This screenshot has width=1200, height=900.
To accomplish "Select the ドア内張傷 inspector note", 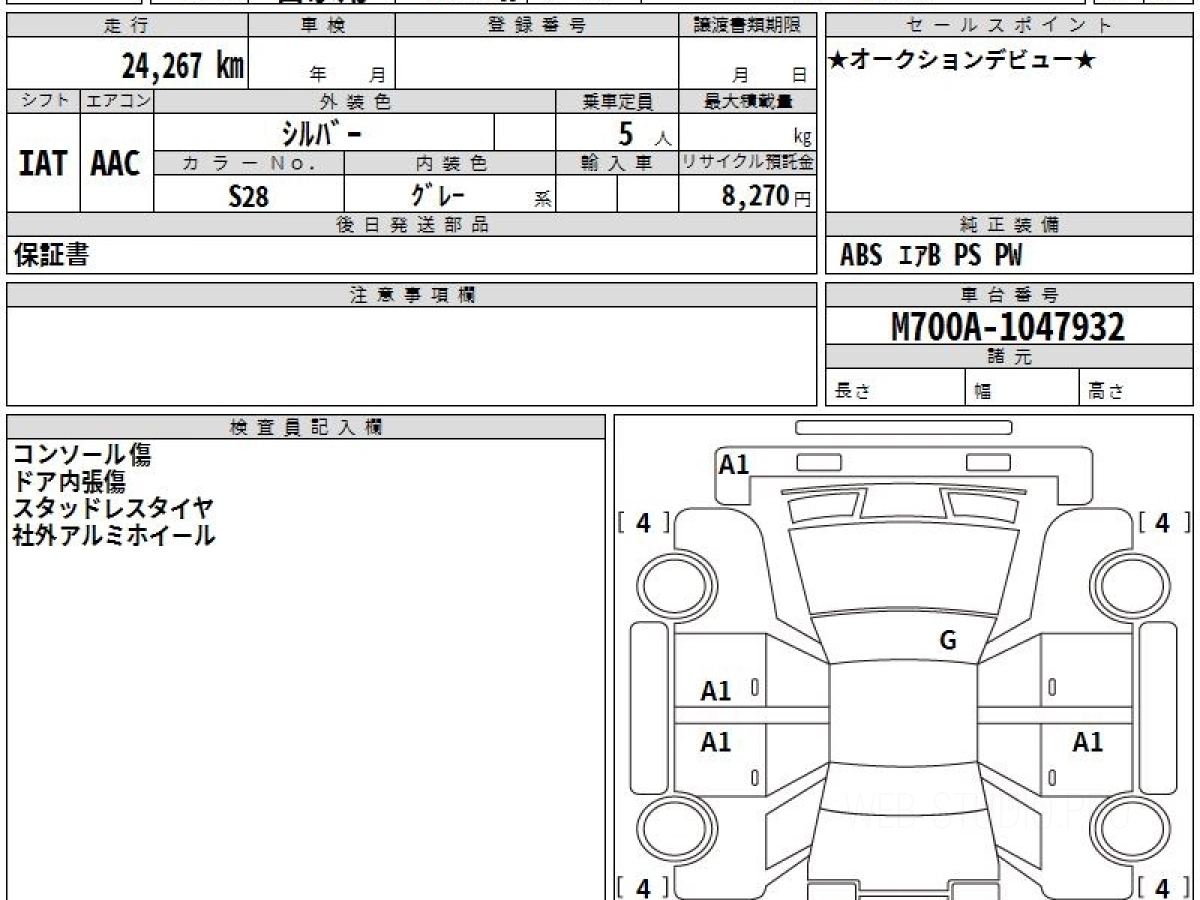I will pos(69,482).
